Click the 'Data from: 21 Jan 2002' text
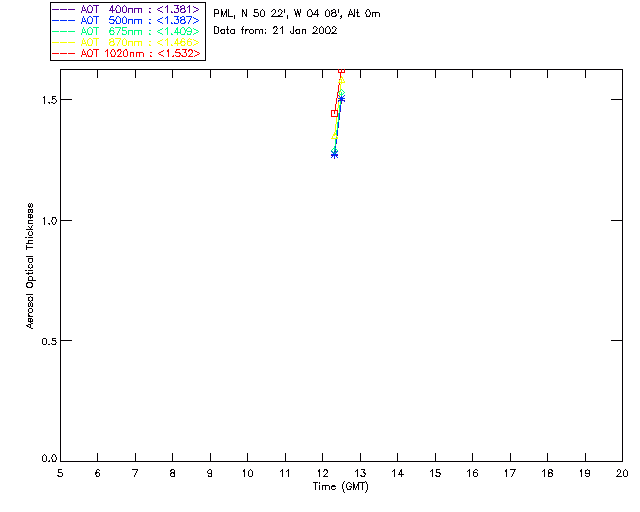This screenshot has width=640, height=512. [x=275, y=30]
